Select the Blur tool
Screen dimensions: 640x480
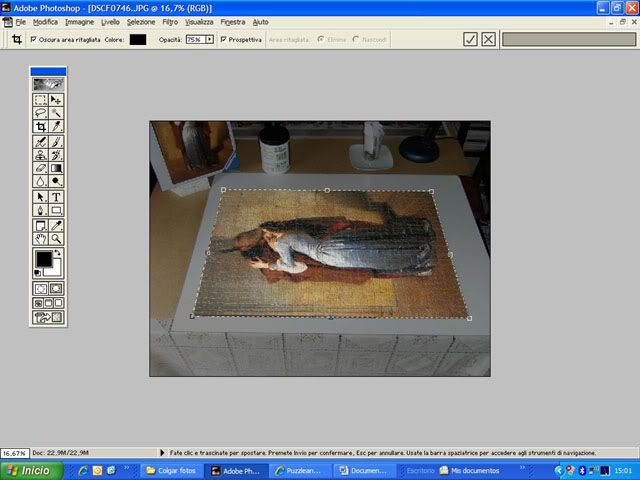pyautogui.click(x=40, y=181)
